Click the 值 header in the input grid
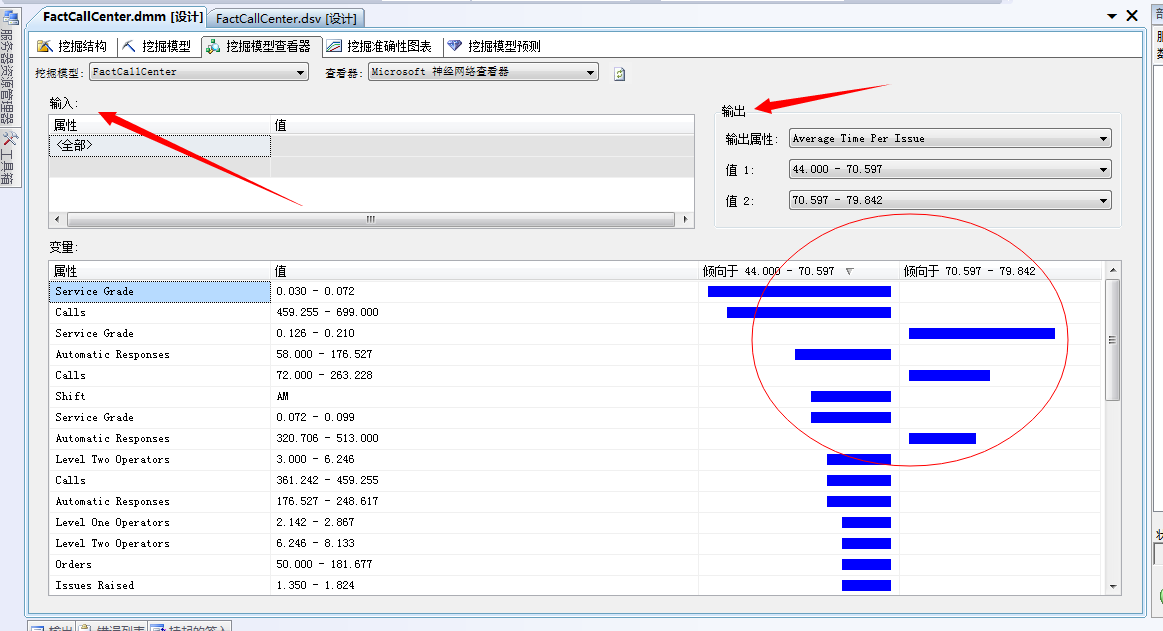Viewport: 1163px width, 631px height. 482,125
